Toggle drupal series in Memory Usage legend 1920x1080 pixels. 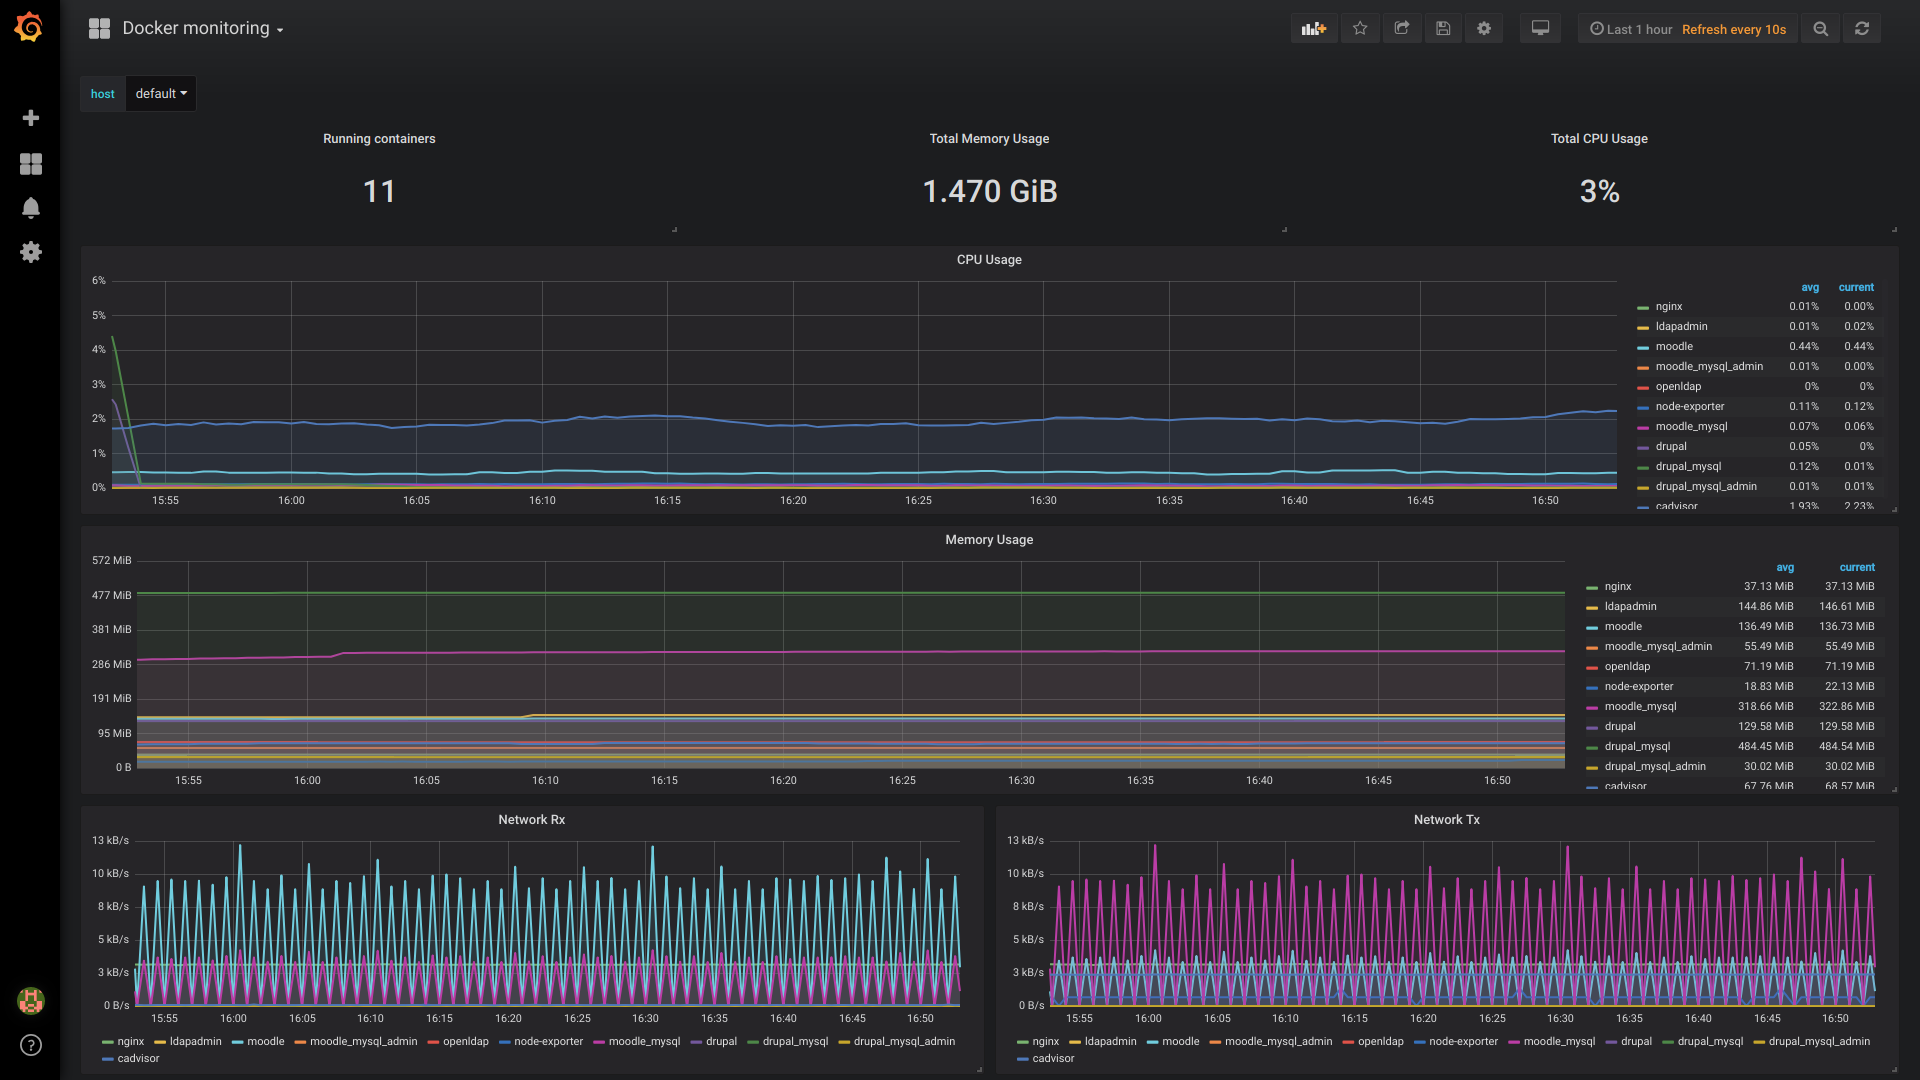pyautogui.click(x=1620, y=727)
